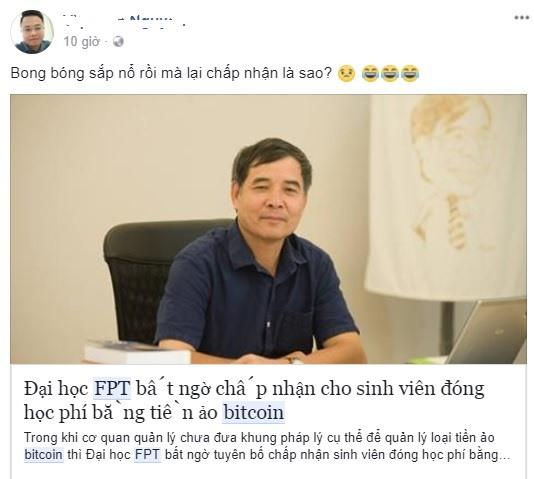The width and height of the screenshot is (534, 479).
Task: Open the post options three-dot menu
Action: tap(521, 18)
